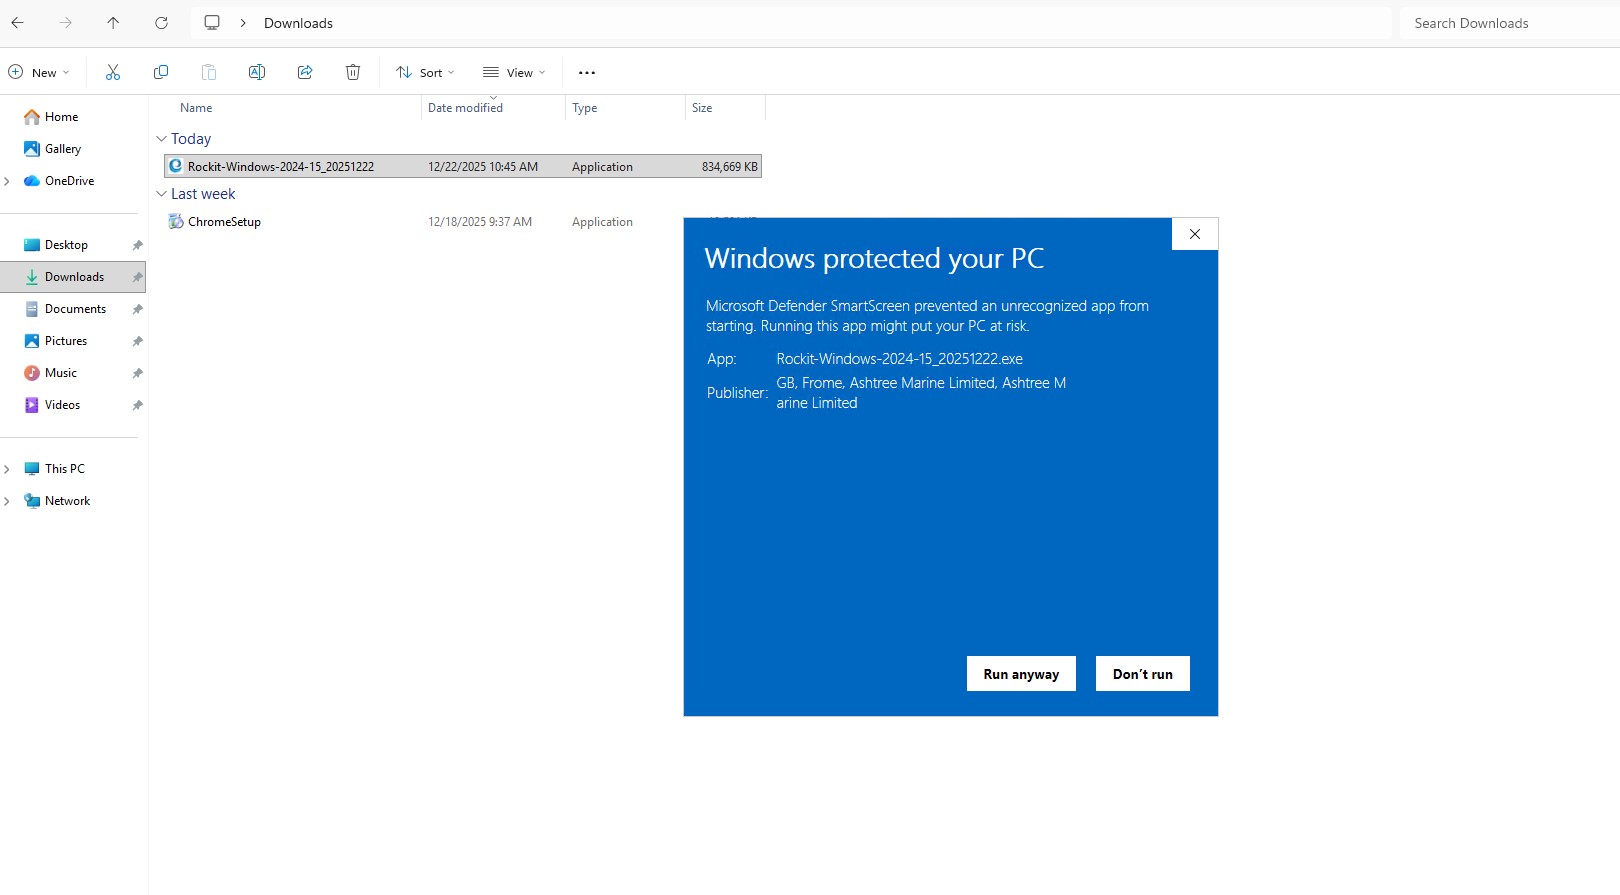This screenshot has width=1620, height=895.
Task: Refresh the Downloads folder view
Action: [x=161, y=23]
